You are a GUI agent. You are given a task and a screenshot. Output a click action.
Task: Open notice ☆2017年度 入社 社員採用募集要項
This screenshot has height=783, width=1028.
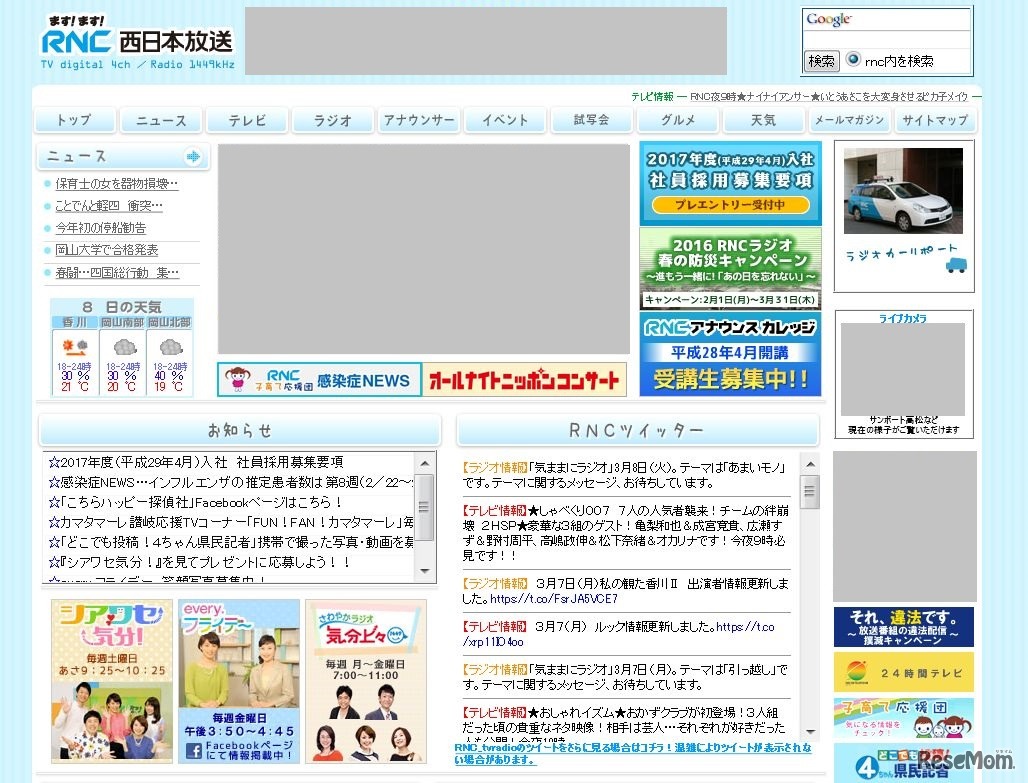click(x=196, y=462)
